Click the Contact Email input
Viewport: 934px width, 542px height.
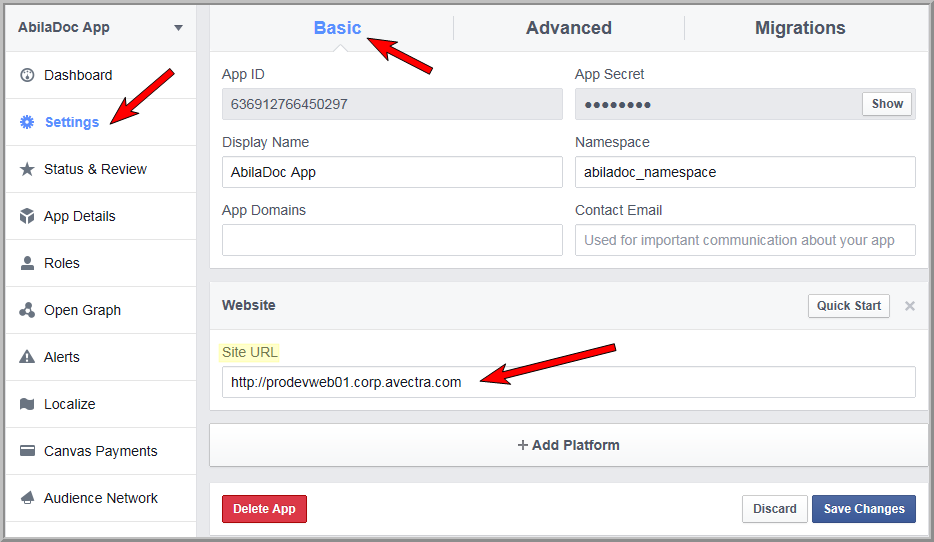tap(745, 240)
